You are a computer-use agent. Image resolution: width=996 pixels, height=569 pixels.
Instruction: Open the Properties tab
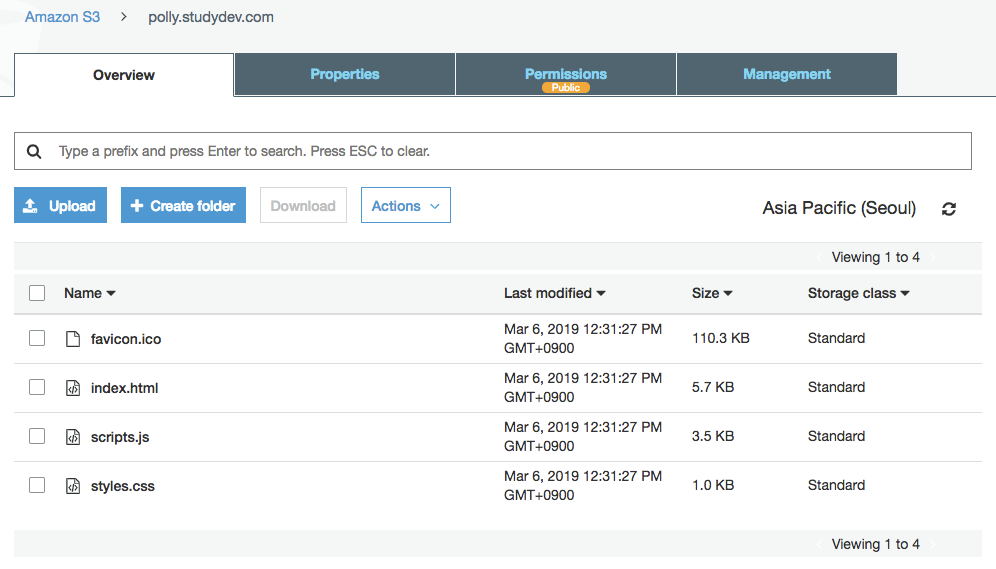pyautogui.click(x=345, y=74)
